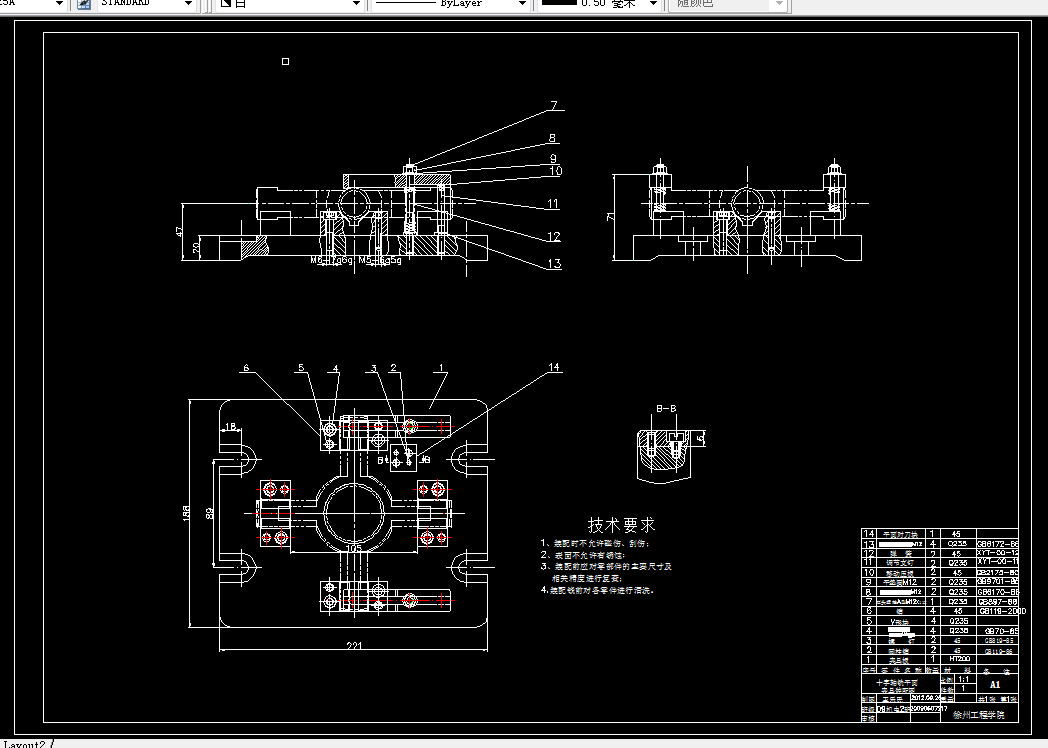Image resolution: width=1048 pixels, height=748 pixels.
Task: Select balloon number 14 above the plan view
Action: (x=554, y=367)
